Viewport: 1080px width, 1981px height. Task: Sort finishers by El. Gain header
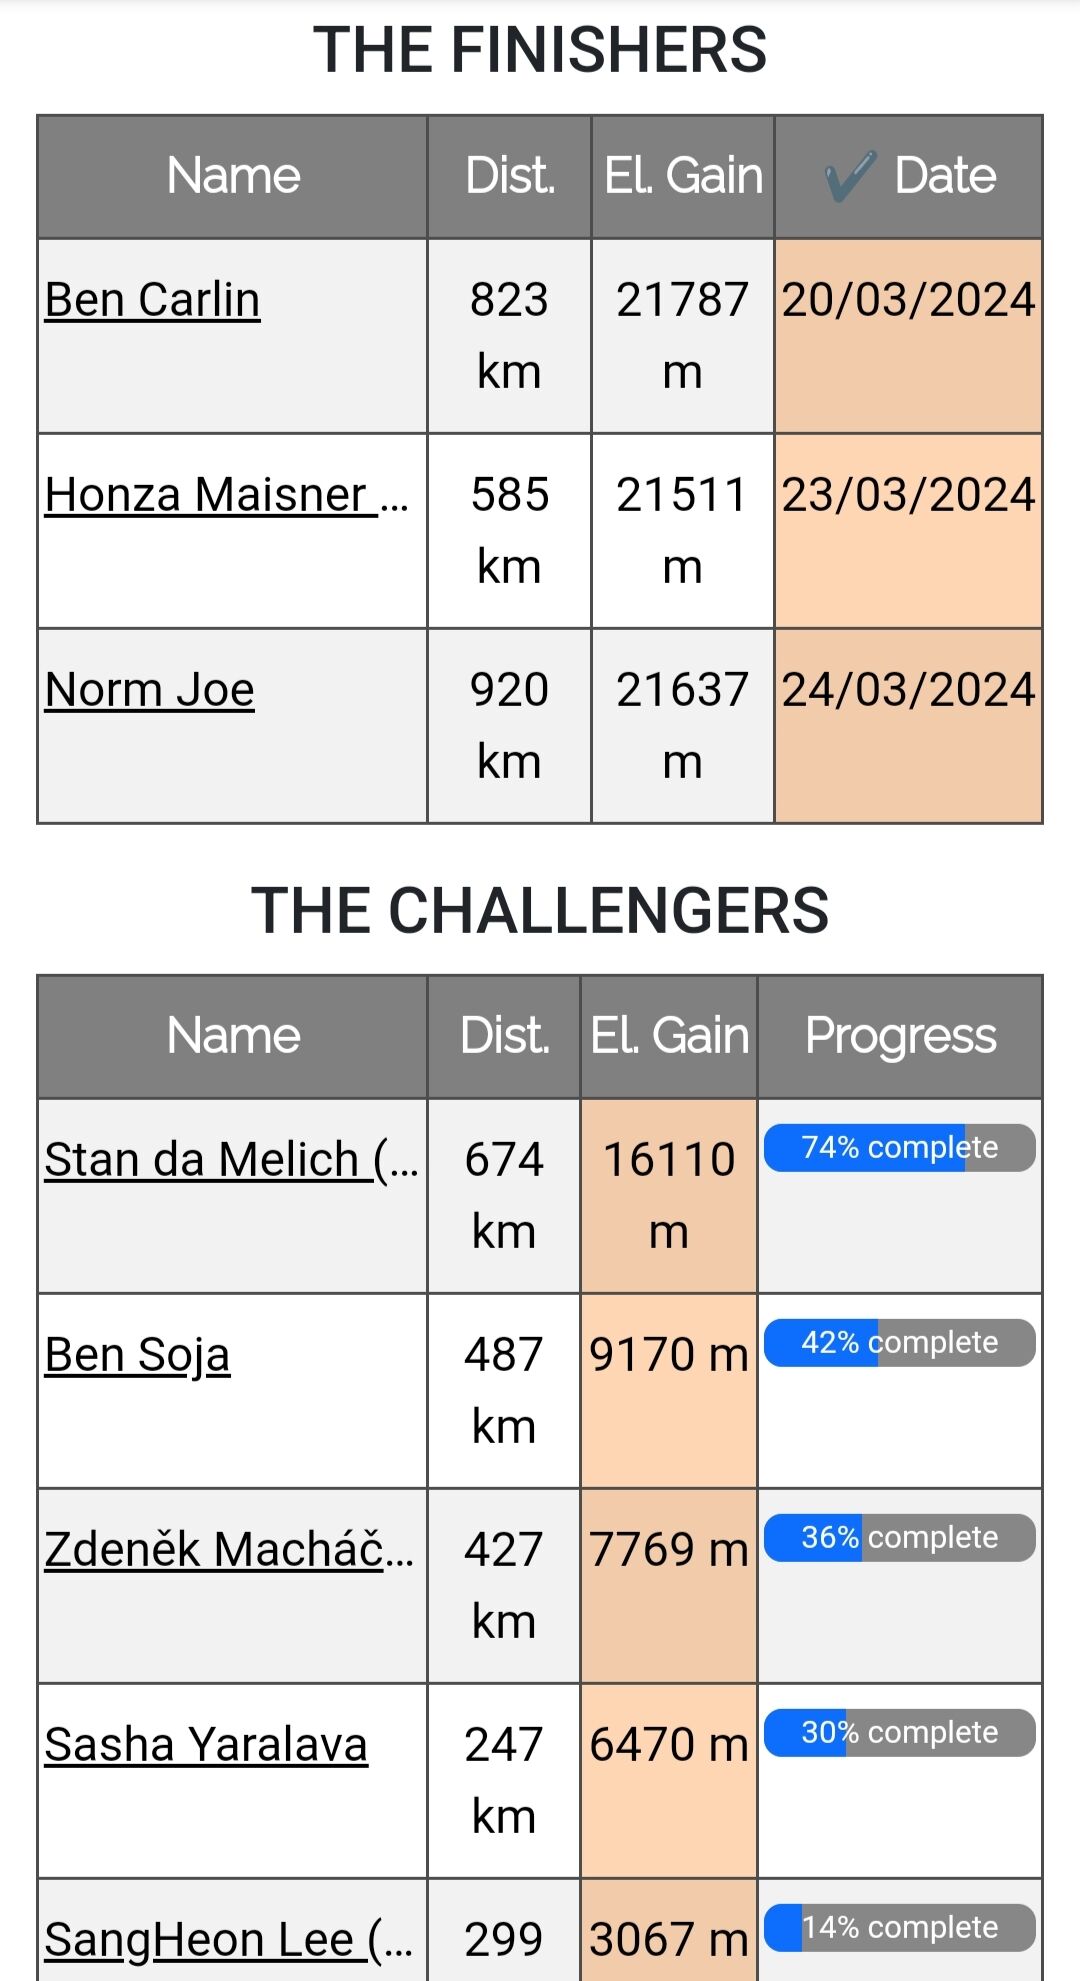[x=683, y=176]
